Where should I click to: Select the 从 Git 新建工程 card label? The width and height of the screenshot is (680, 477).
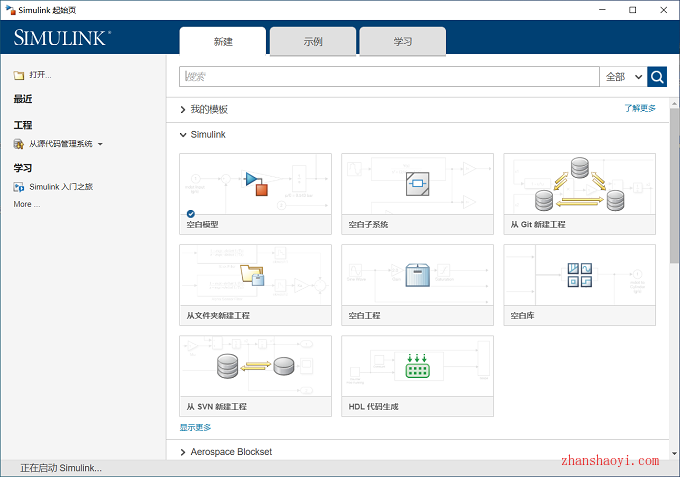538,225
